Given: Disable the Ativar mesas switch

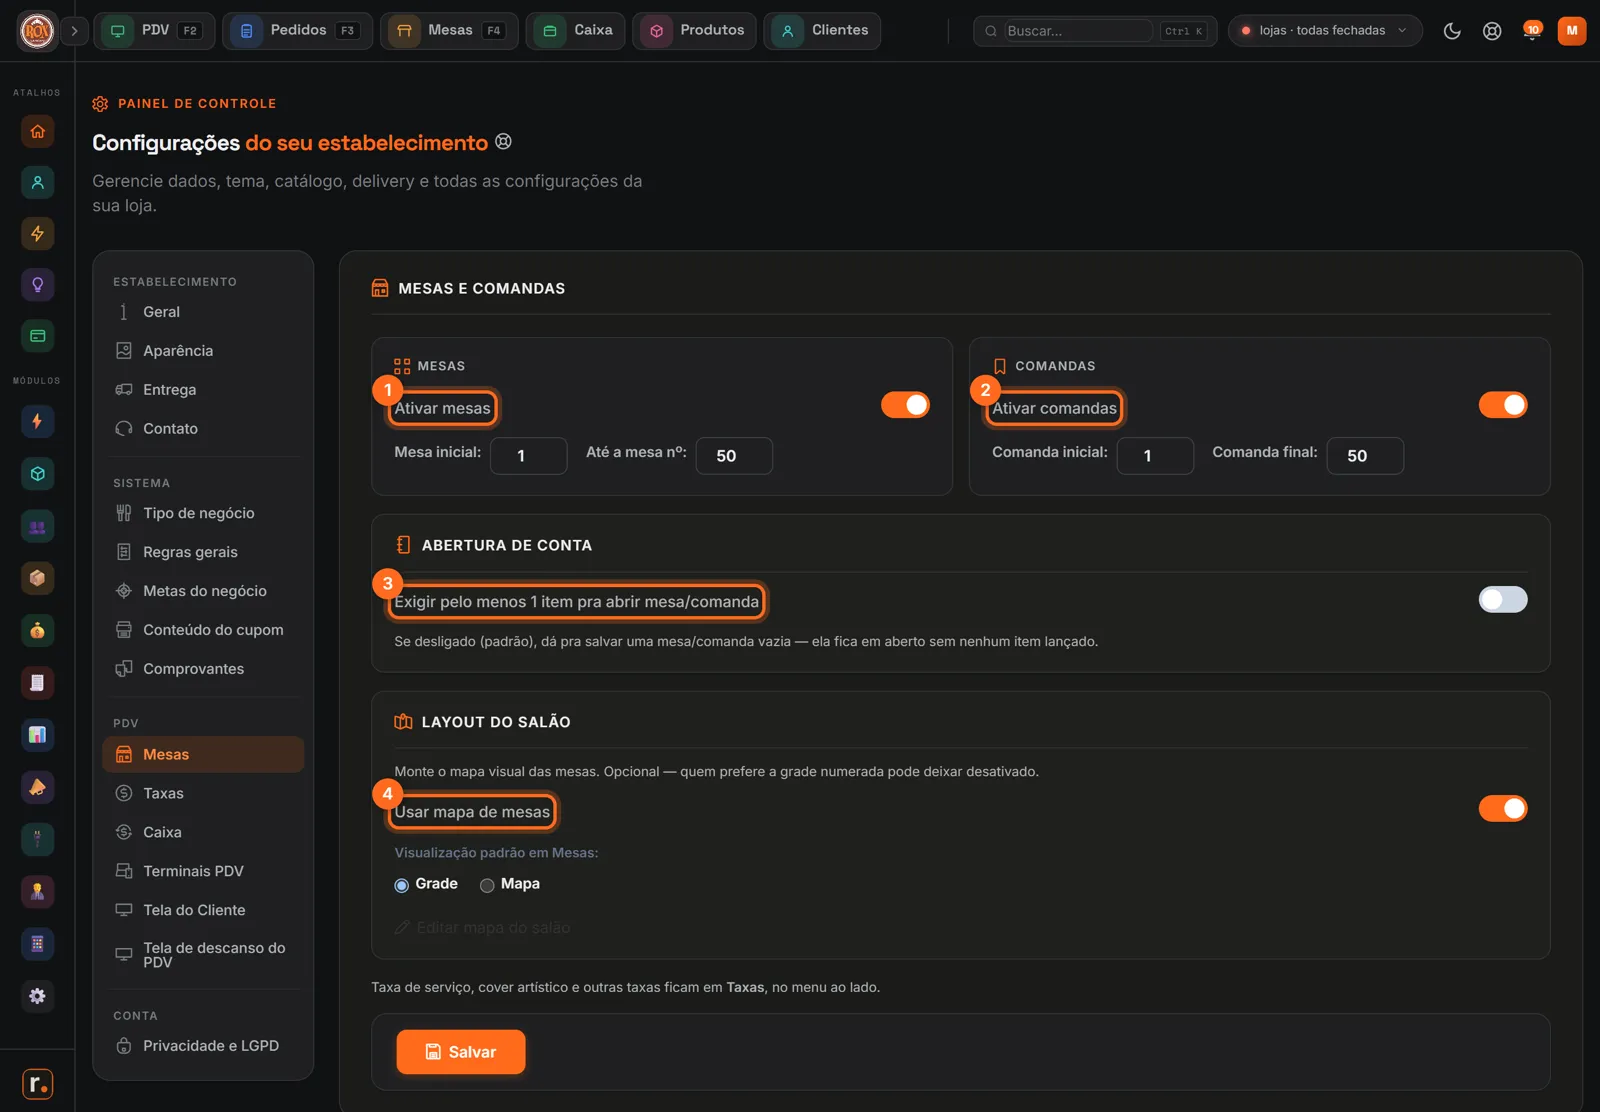Looking at the screenshot, I should [905, 405].
